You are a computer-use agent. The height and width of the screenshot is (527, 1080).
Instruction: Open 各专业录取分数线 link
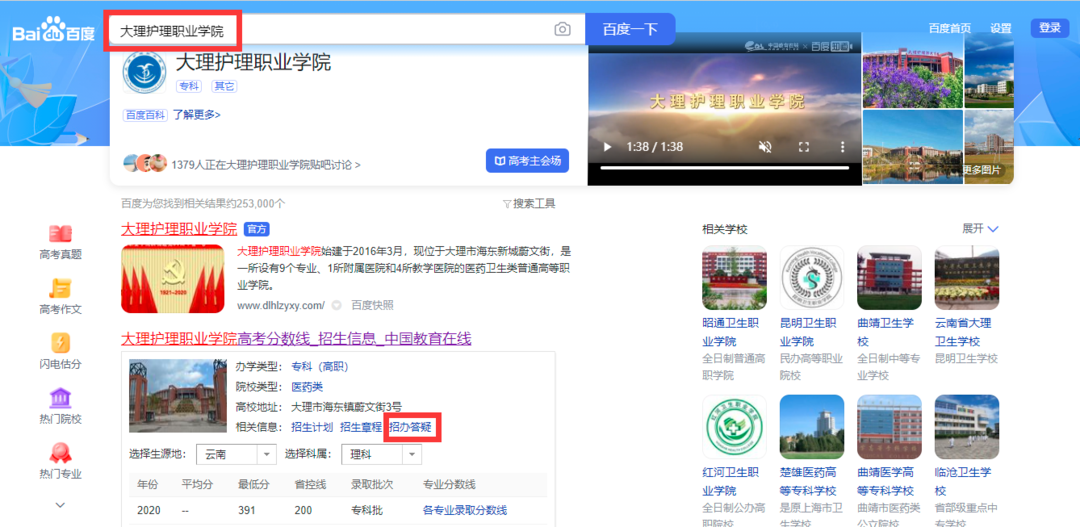[465, 510]
